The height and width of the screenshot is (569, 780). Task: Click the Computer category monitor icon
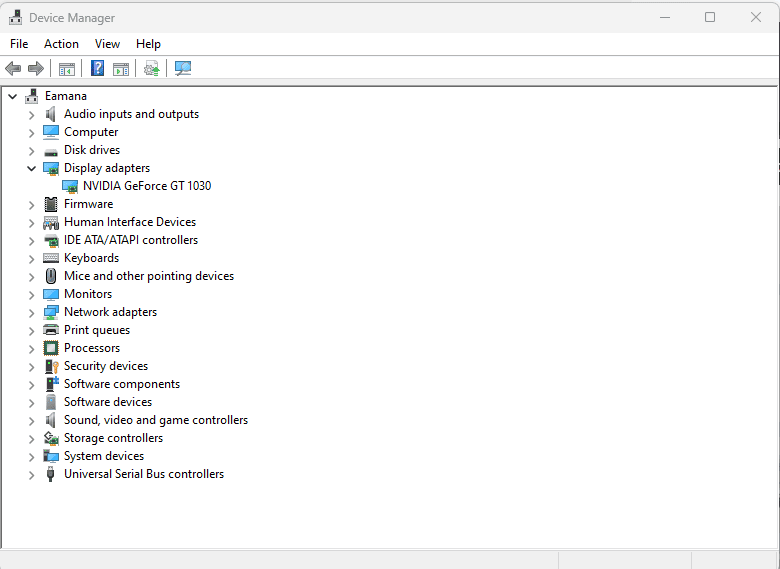[51, 132]
